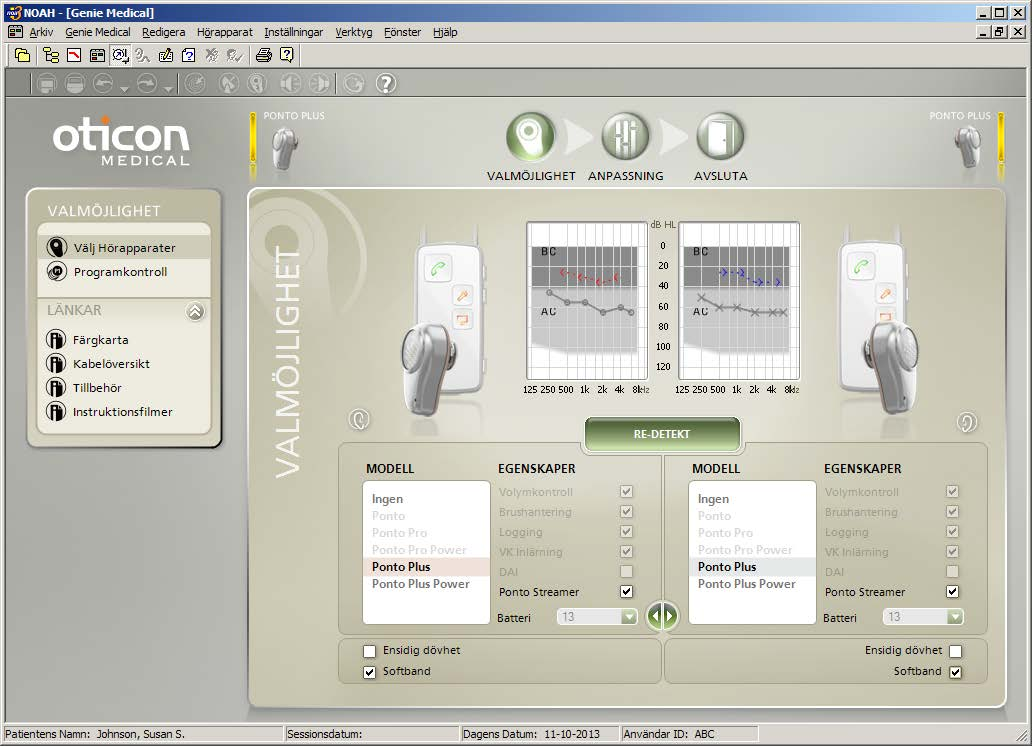Go to the Anpassning step icon
This screenshot has width=1032, height=746.
click(x=625, y=136)
